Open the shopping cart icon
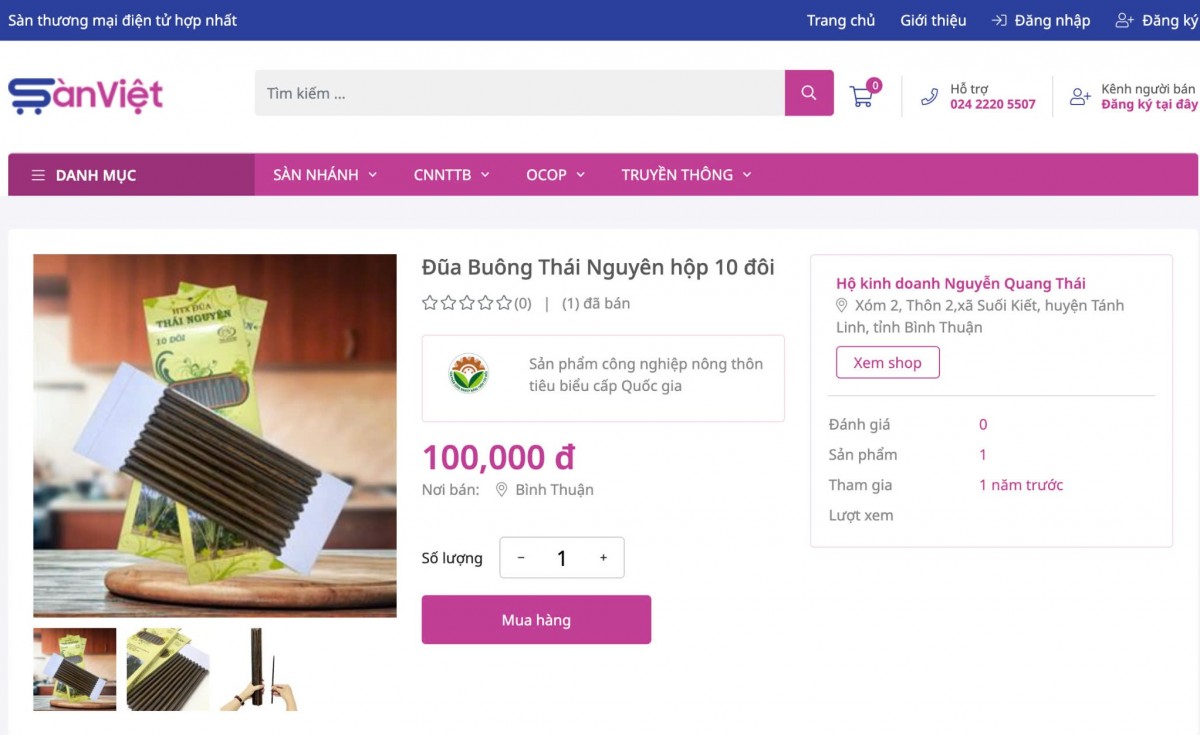 tap(861, 95)
